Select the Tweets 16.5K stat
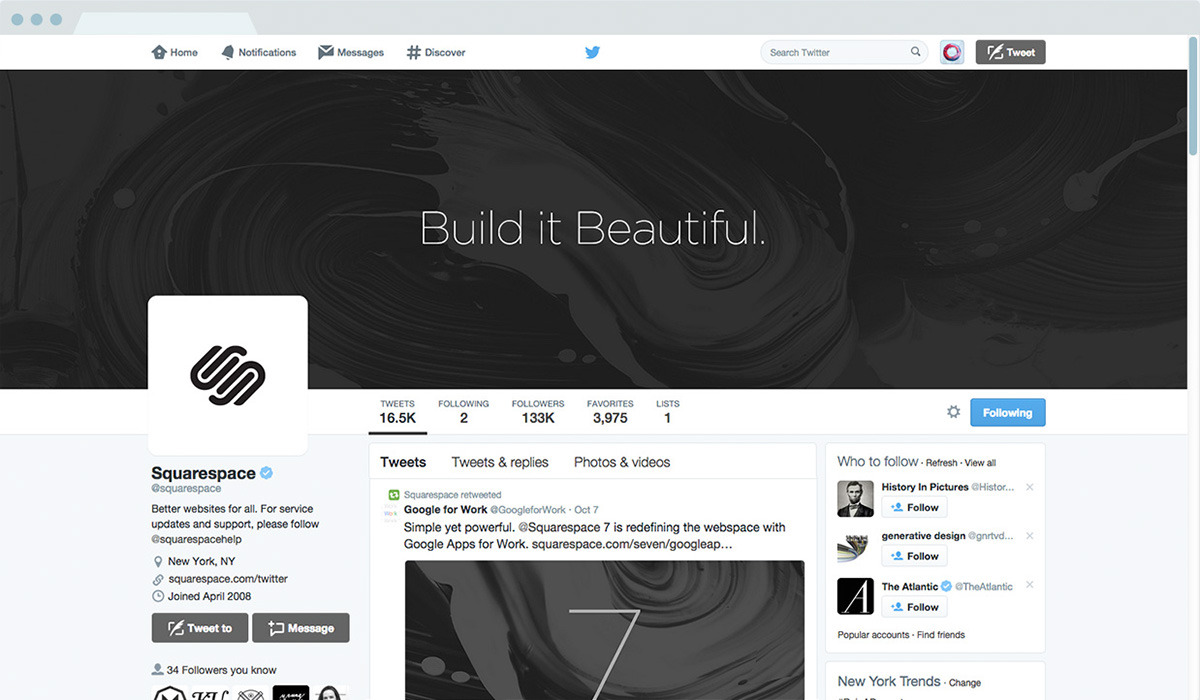1200x700 pixels. 397,412
